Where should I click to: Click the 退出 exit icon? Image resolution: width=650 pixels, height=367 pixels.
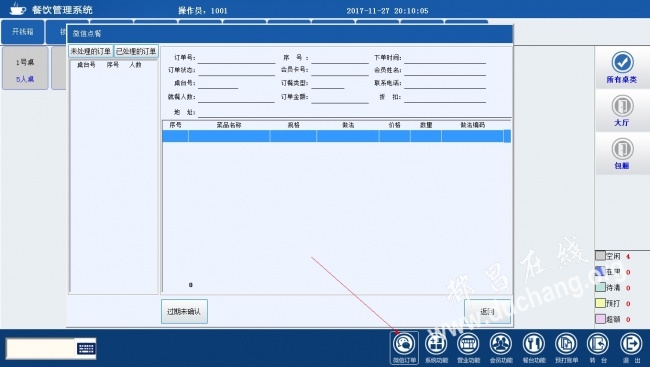[631, 348]
